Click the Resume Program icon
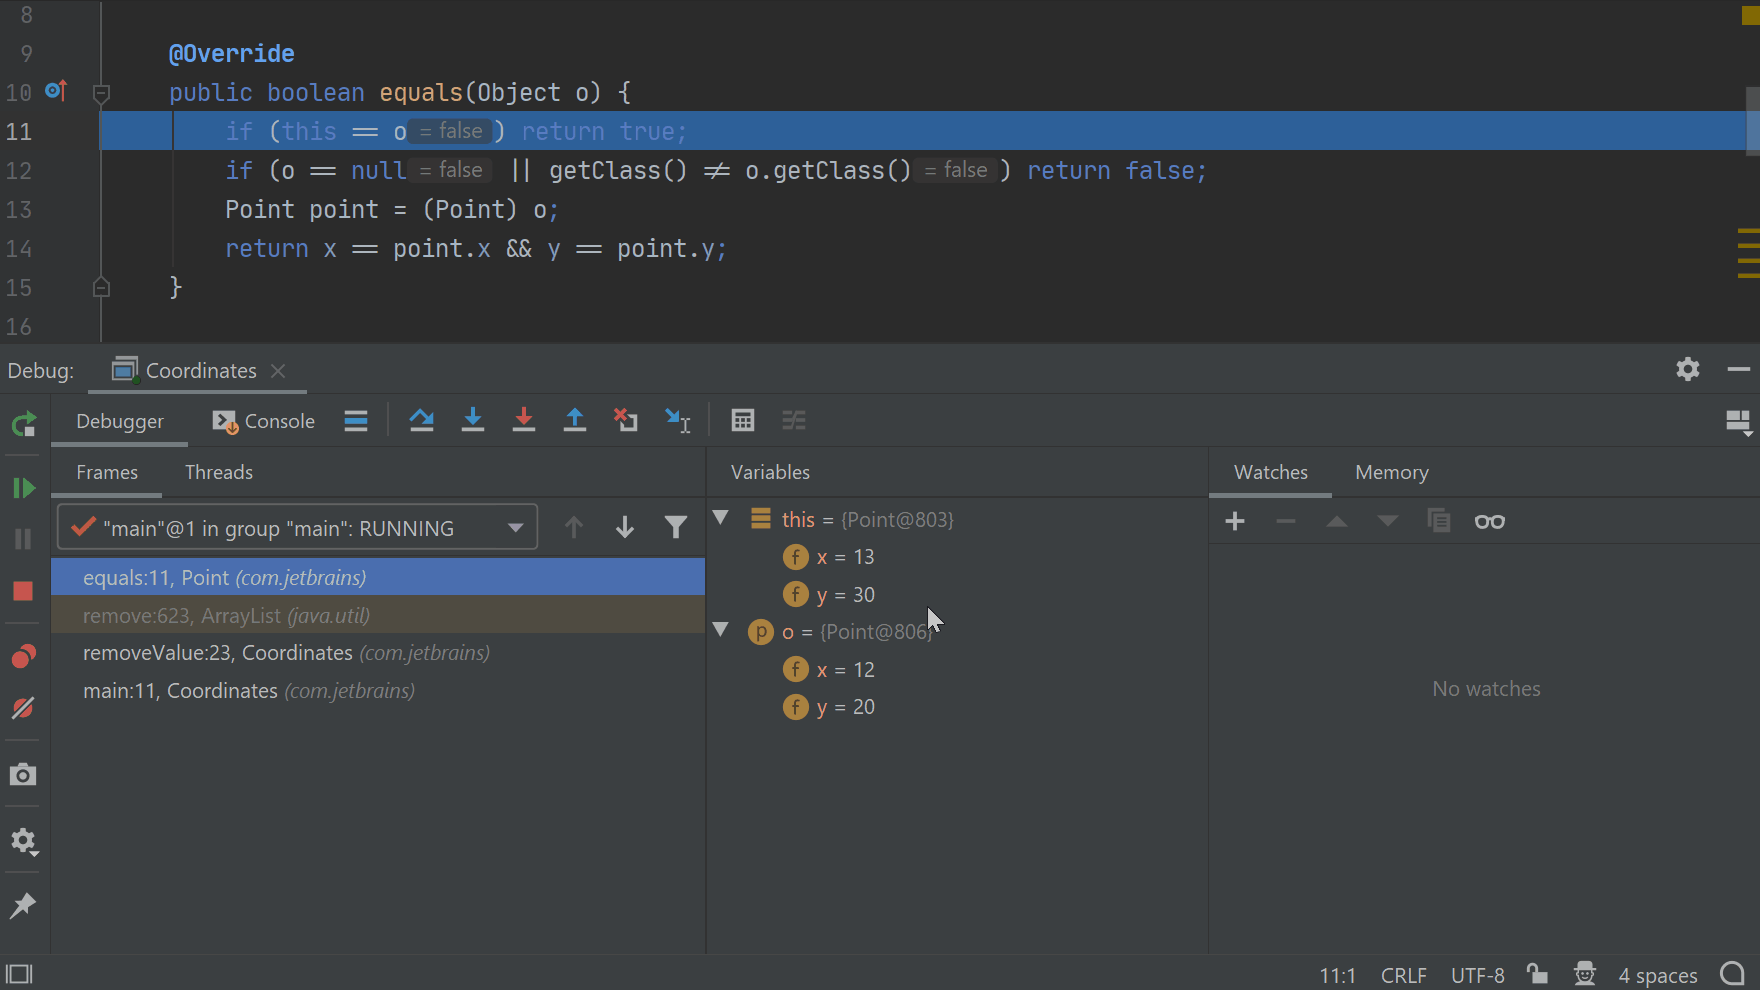Image resolution: width=1760 pixels, height=990 pixels. point(23,488)
